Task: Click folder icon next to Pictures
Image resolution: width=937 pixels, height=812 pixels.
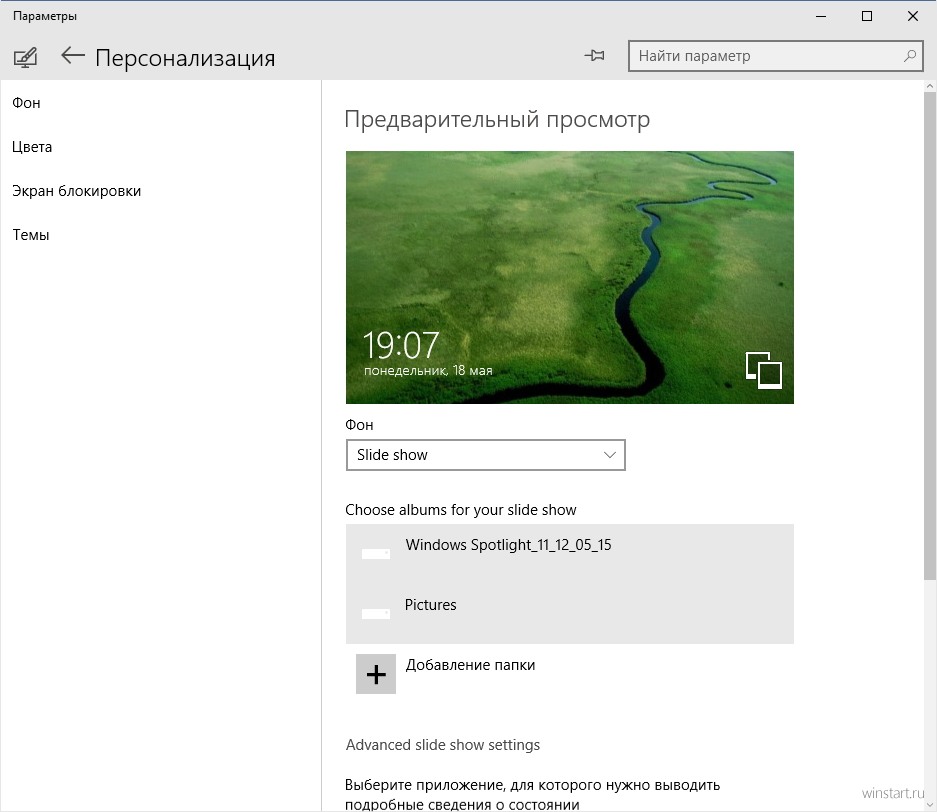Action: click(x=376, y=614)
